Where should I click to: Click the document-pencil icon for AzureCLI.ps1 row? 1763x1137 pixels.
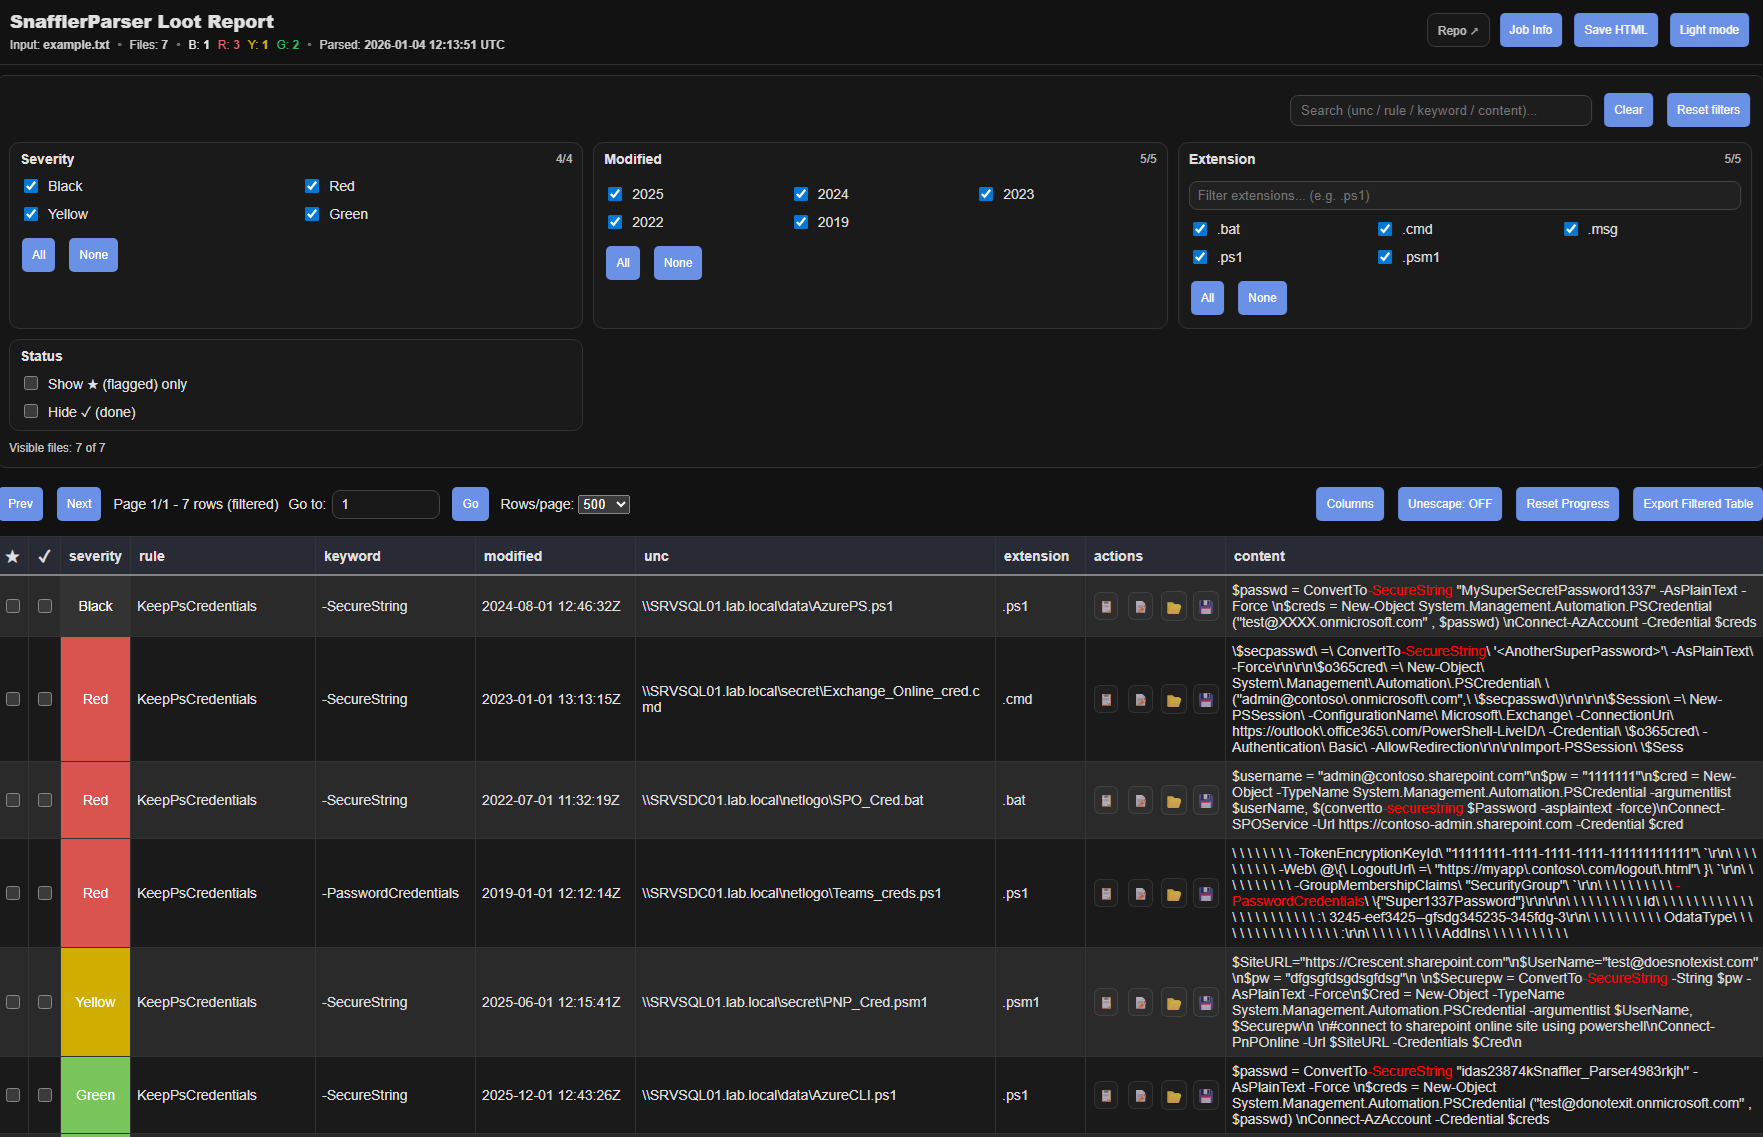pos(1140,1096)
